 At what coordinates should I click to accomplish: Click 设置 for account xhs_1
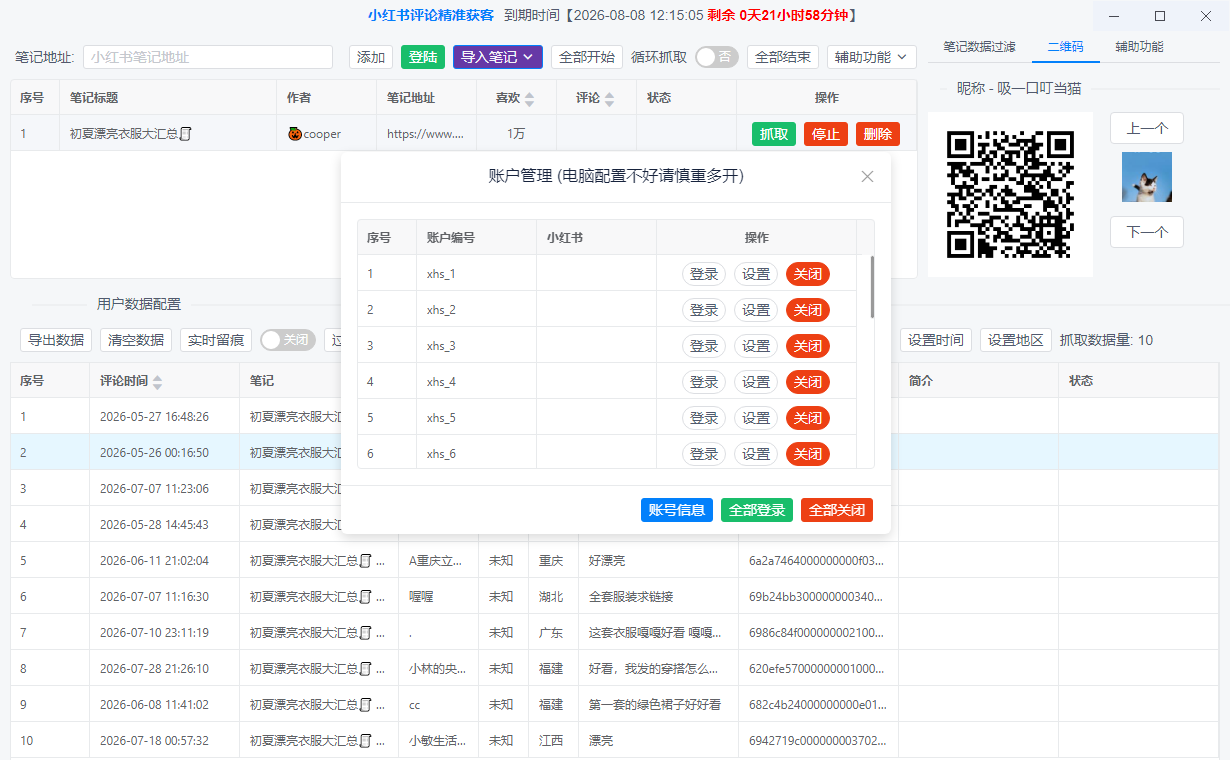[756, 274]
